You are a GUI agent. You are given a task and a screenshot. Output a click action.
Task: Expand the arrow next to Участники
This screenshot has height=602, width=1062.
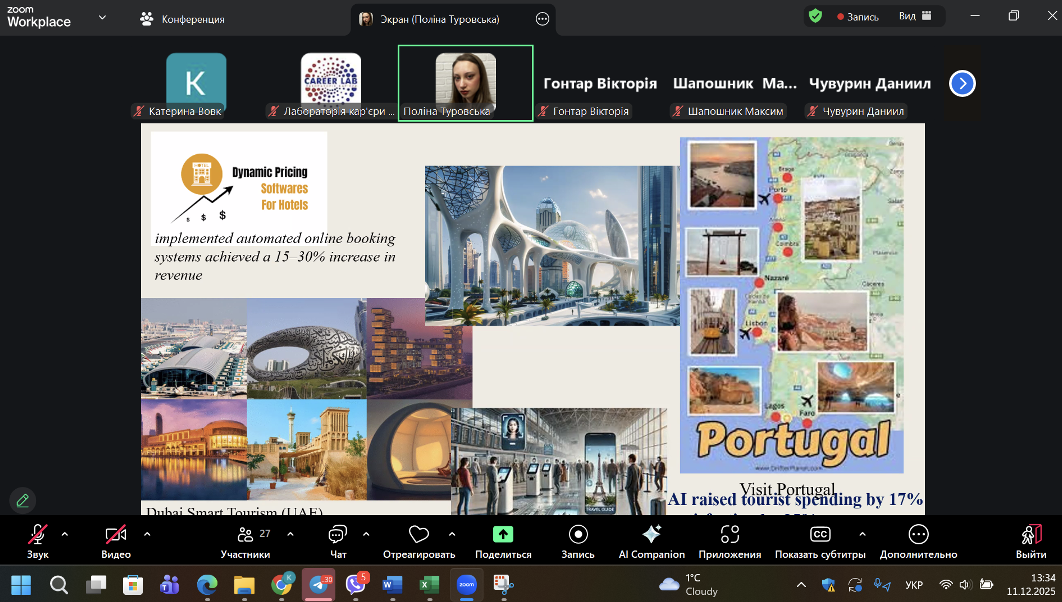(x=290, y=533)
